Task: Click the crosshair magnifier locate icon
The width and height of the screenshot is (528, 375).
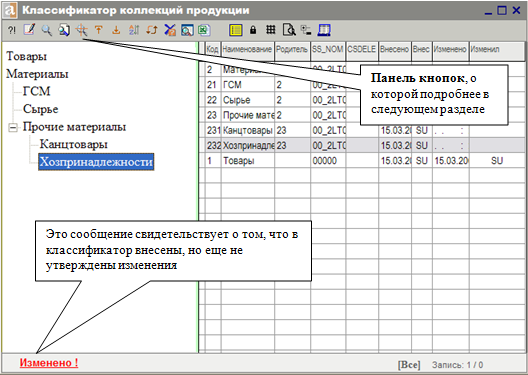Action: (x=81, y=30)
